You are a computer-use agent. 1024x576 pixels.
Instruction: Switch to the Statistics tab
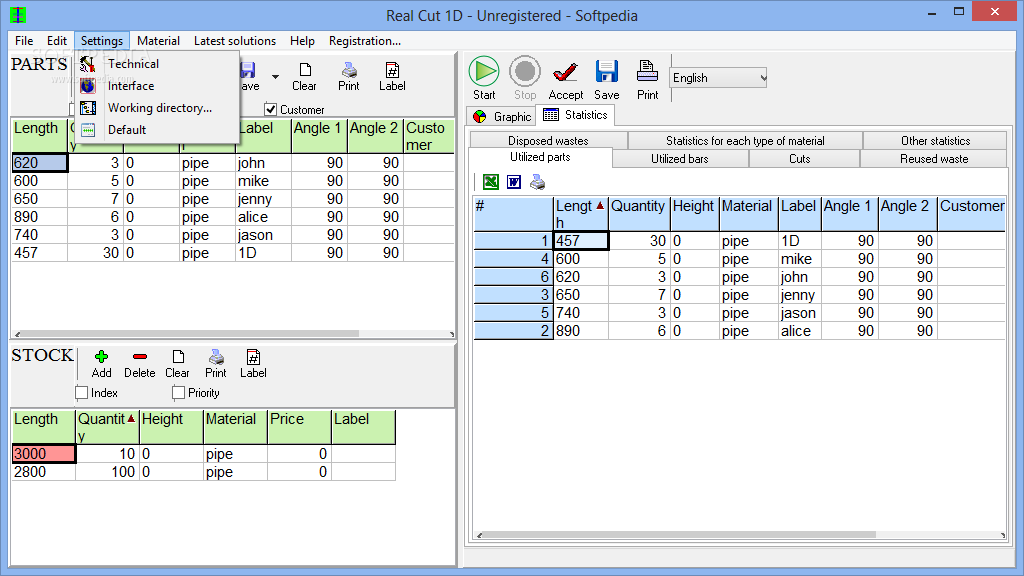(x=575, y=115)
